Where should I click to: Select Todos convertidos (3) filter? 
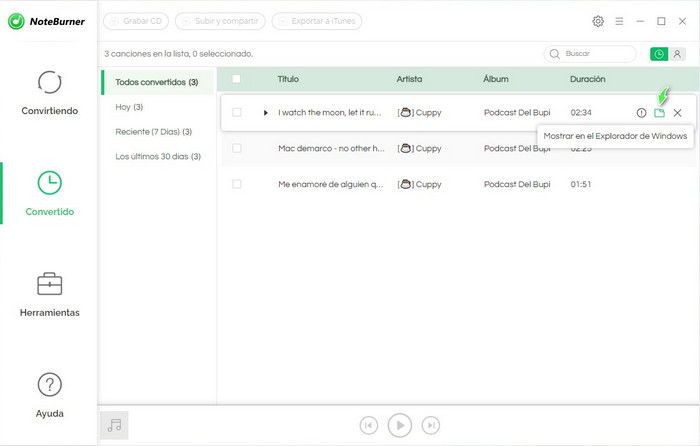point(157,82)
